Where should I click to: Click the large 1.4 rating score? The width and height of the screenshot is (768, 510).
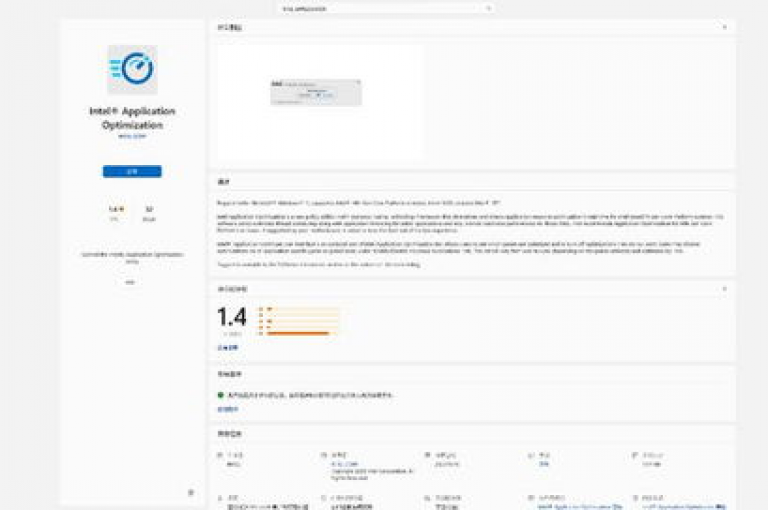232,317
